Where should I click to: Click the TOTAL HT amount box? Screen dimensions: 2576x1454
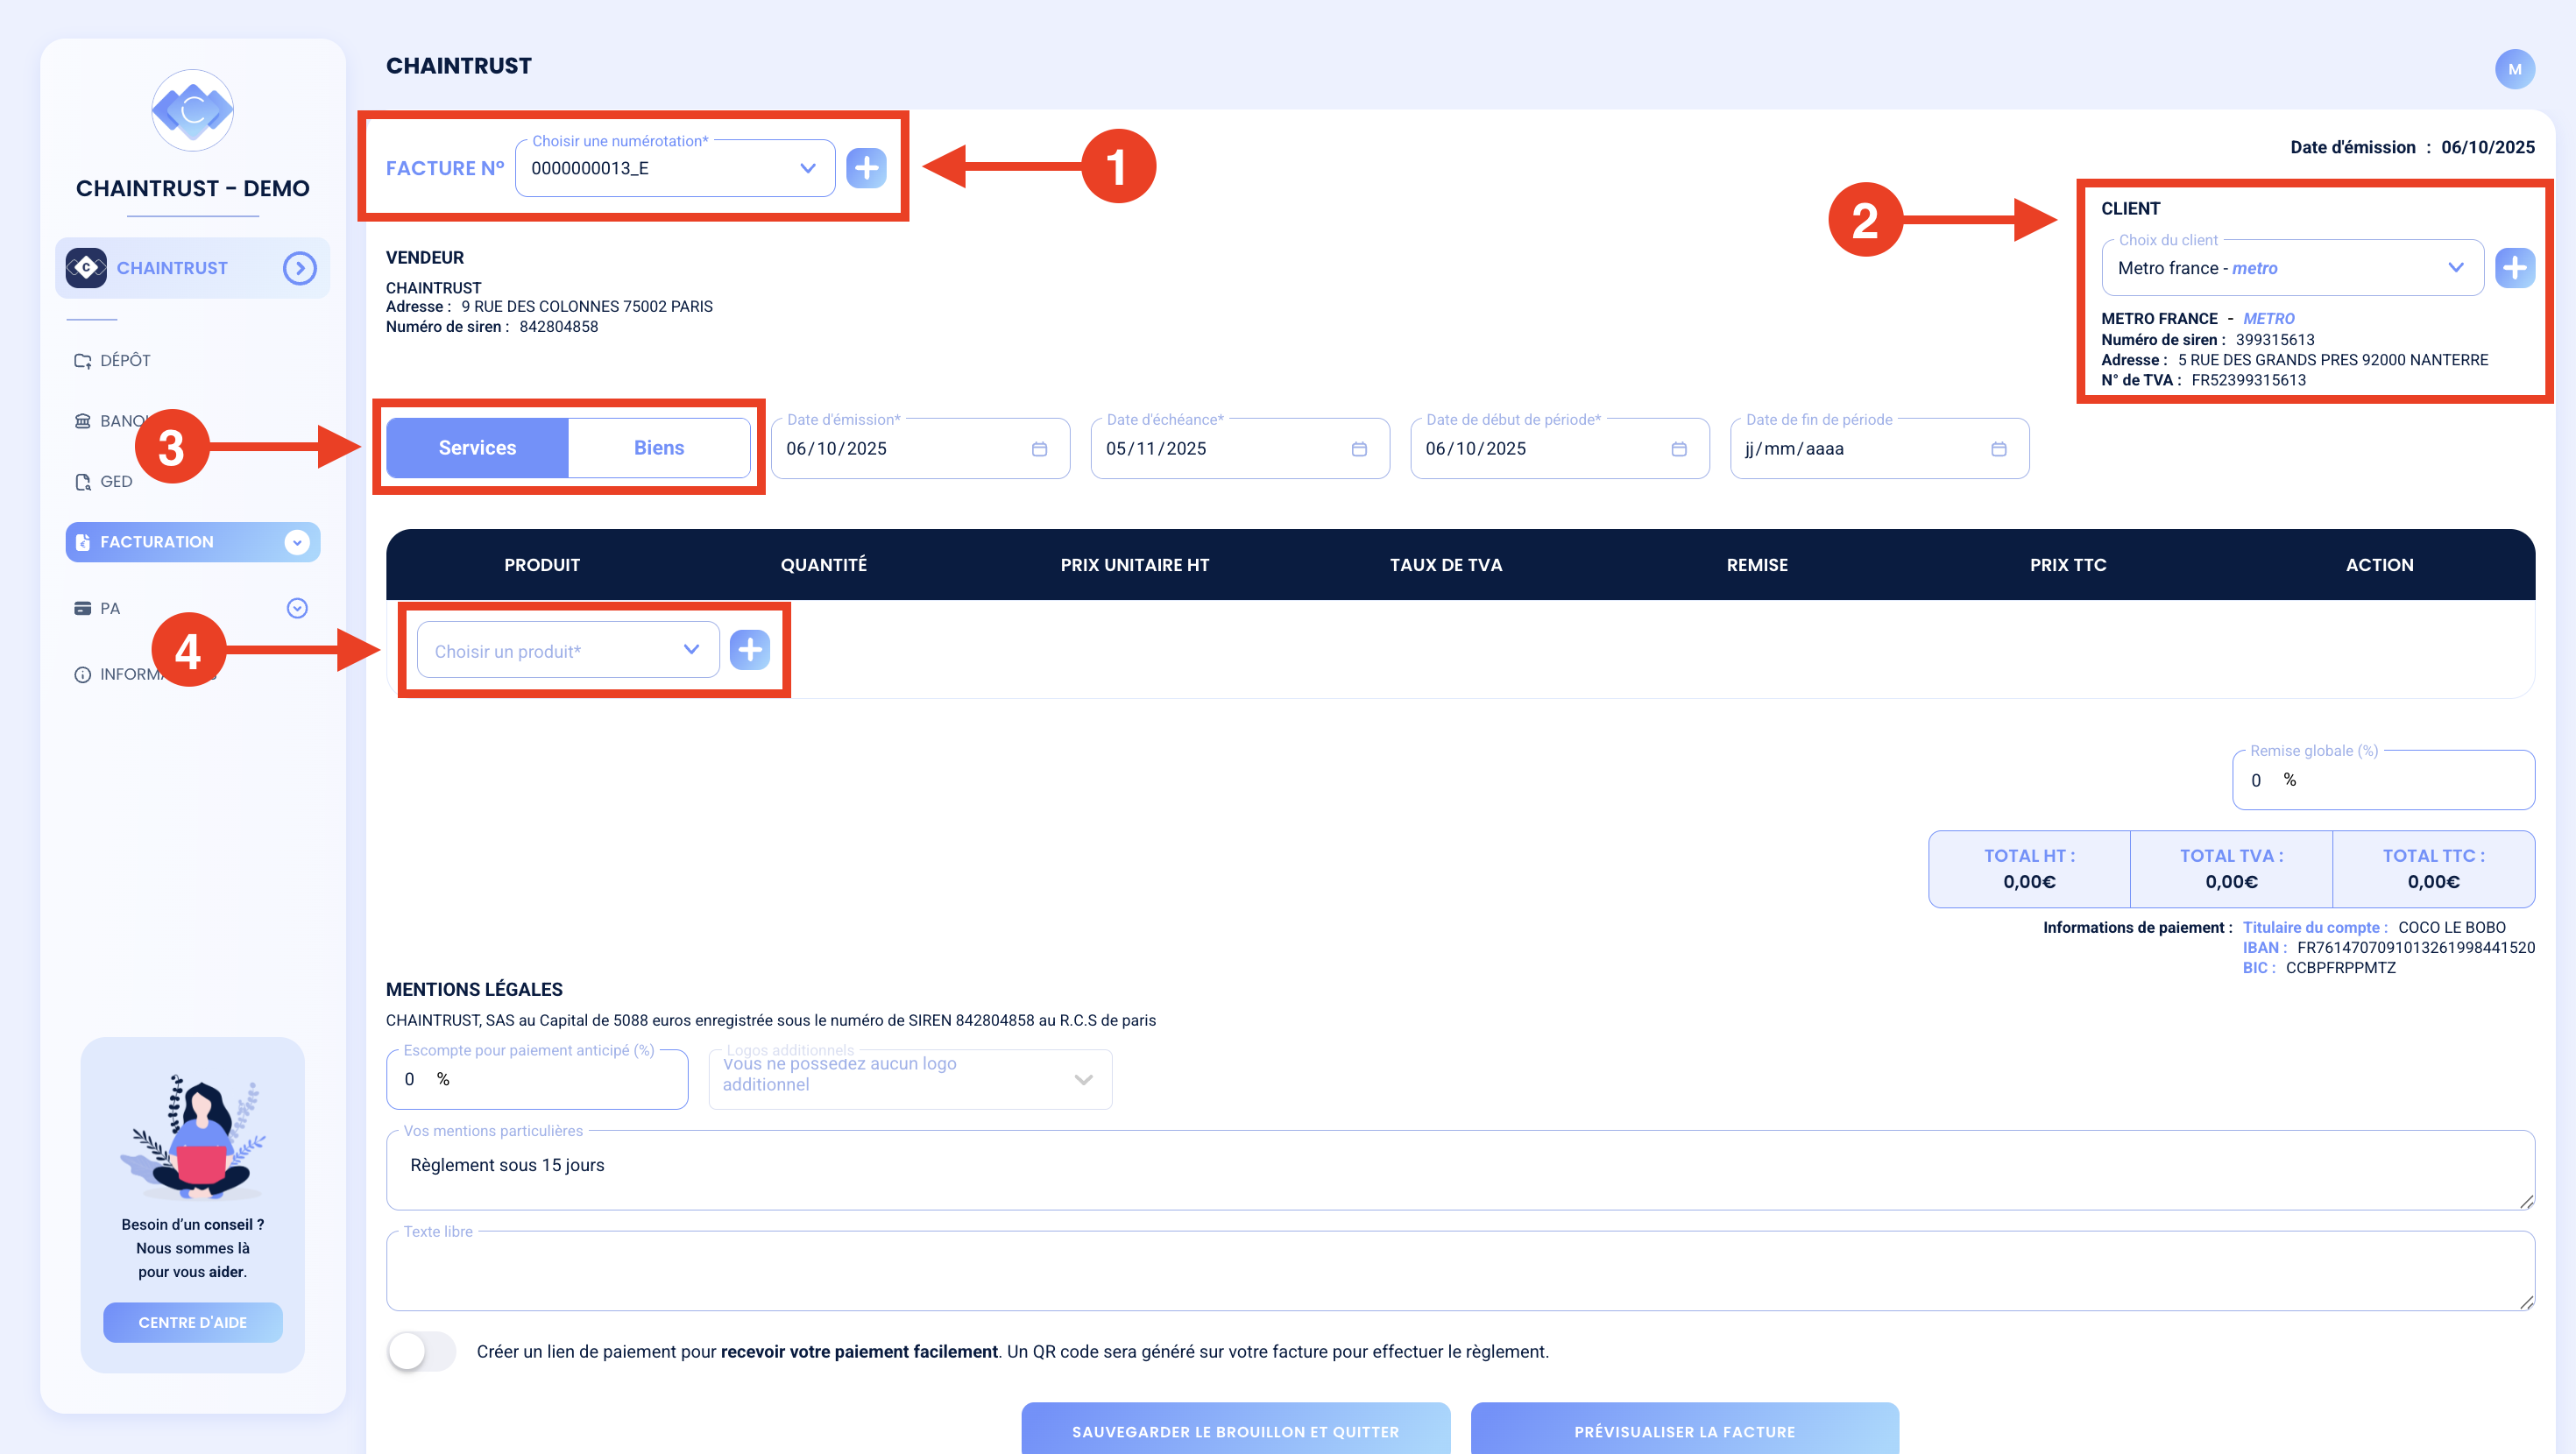click(2030, 869)
